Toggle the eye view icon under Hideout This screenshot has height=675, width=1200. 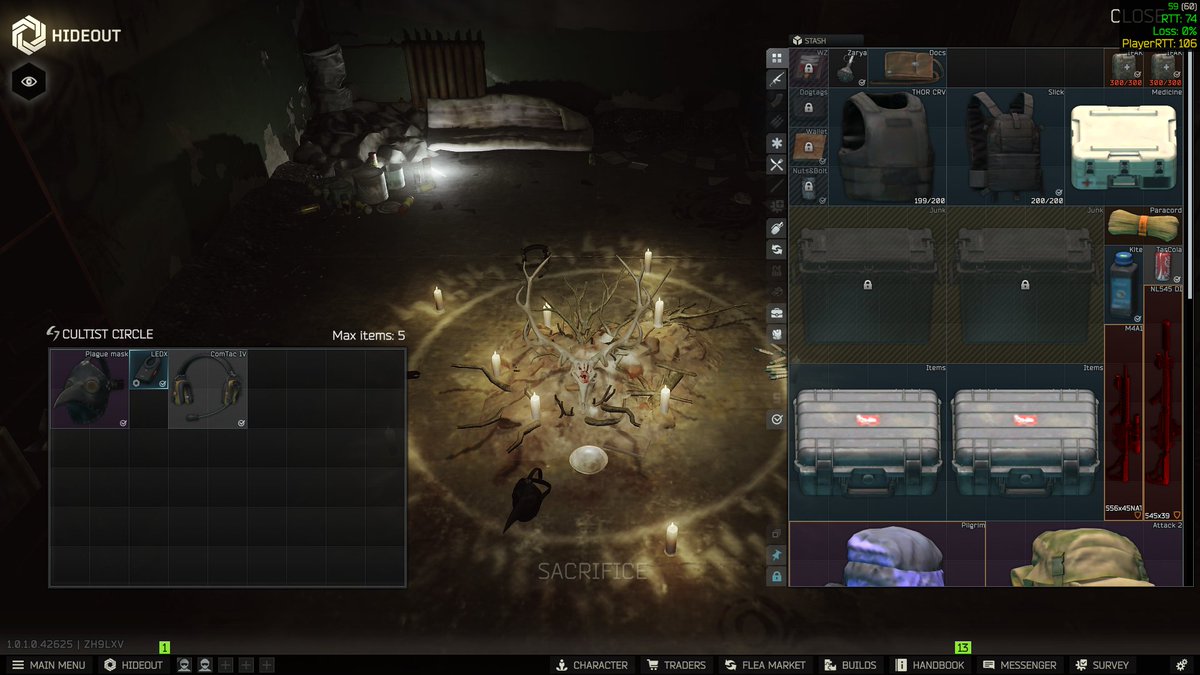(x=29, y=81)
